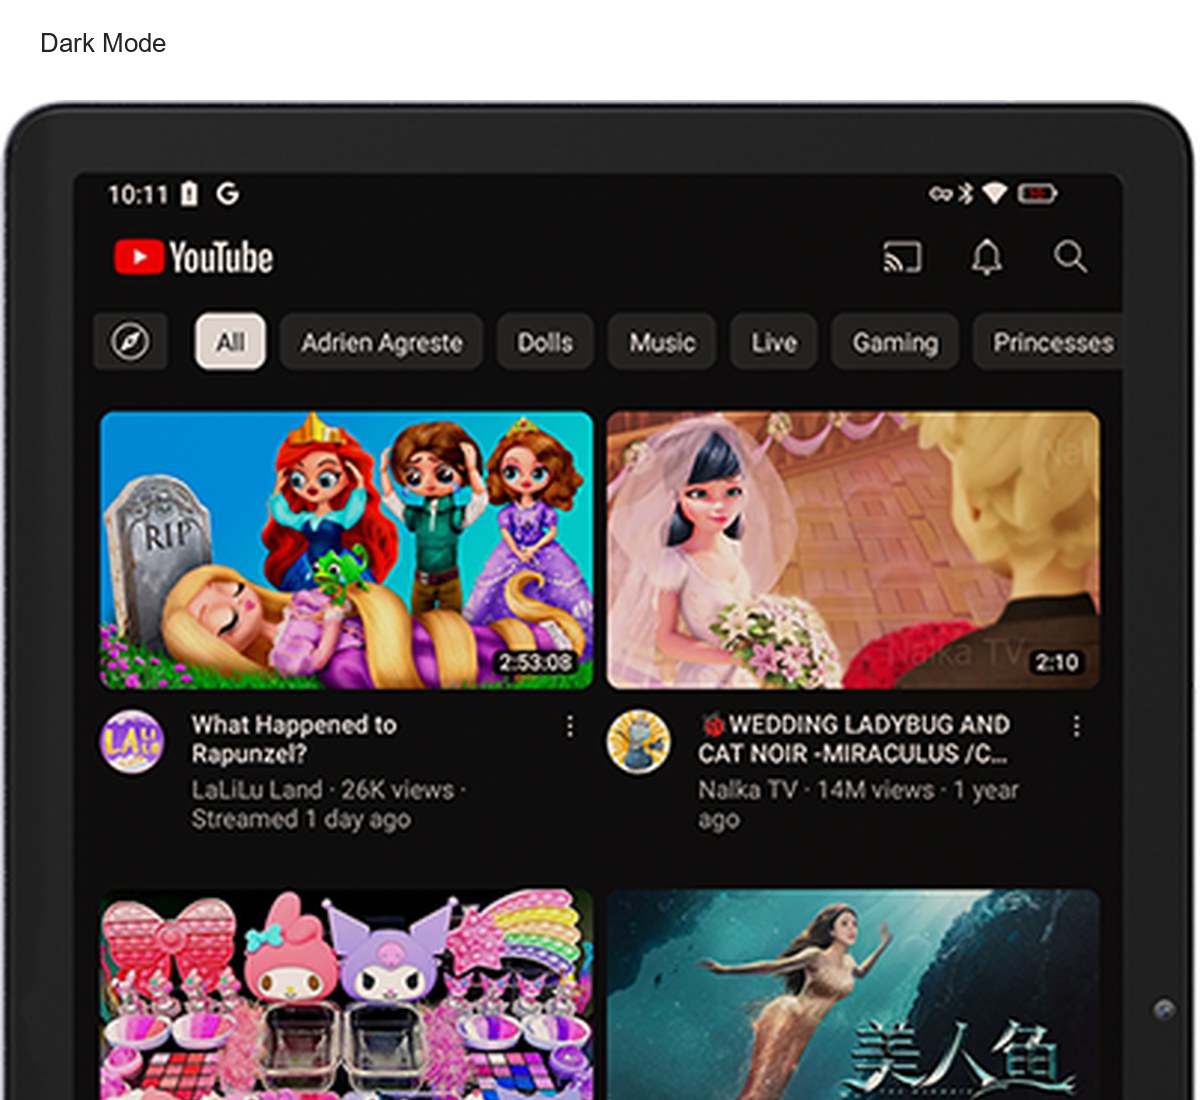Tap the Explore compass icon
The height and width of the screenshot is (1100, 1200).
(130, 342)
